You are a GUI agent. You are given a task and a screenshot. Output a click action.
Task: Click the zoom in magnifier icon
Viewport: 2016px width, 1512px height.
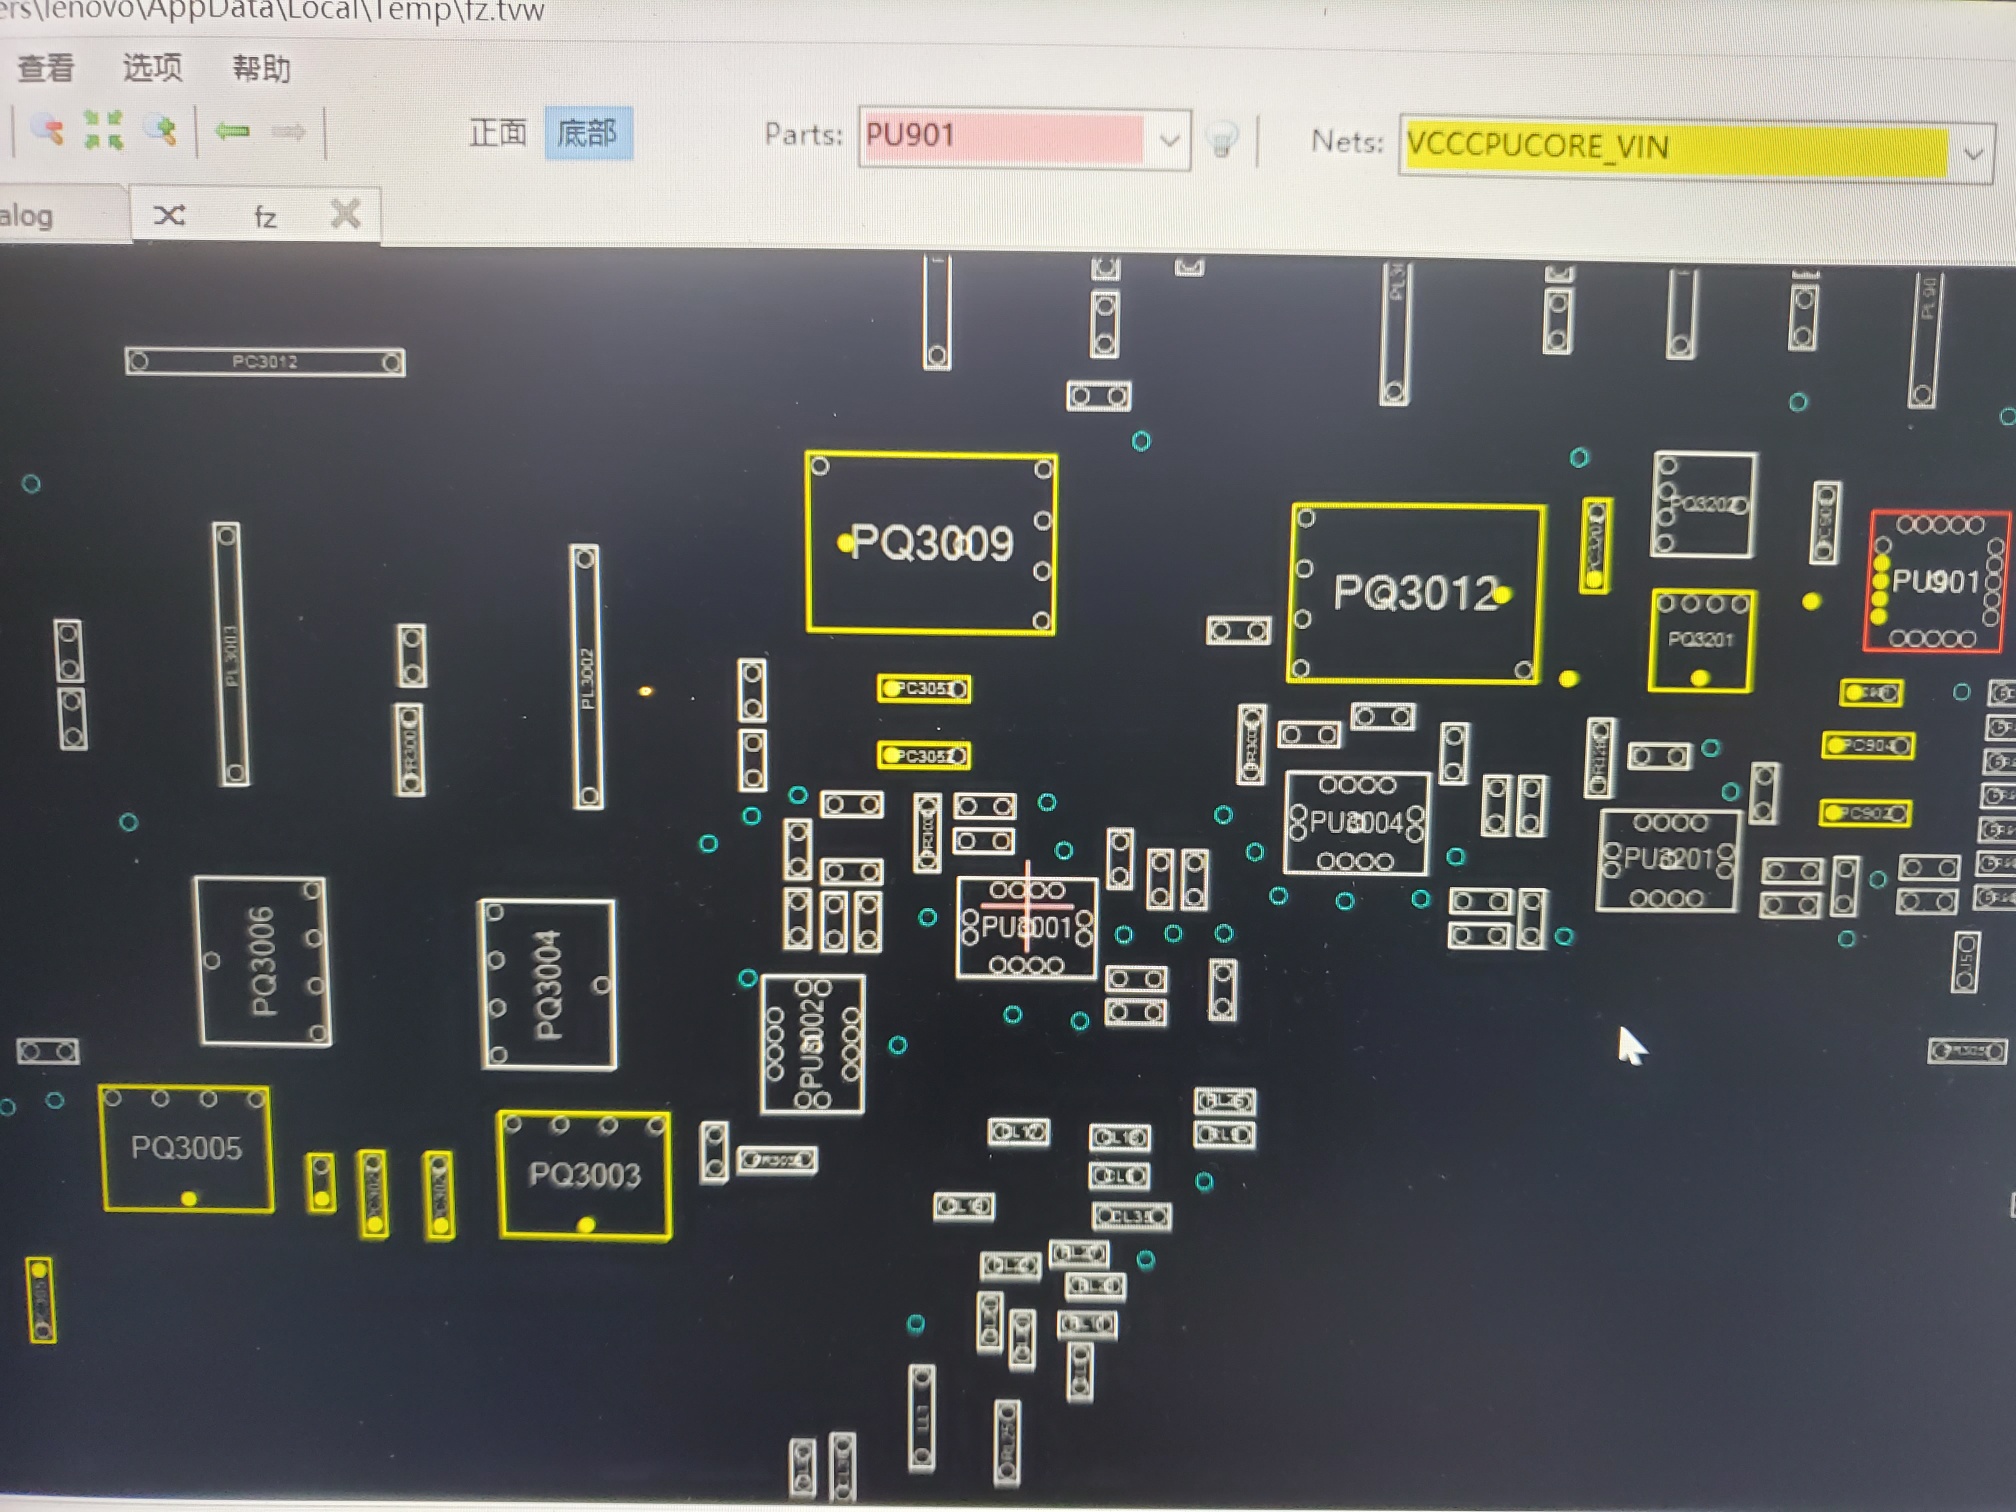pos(160,130)
